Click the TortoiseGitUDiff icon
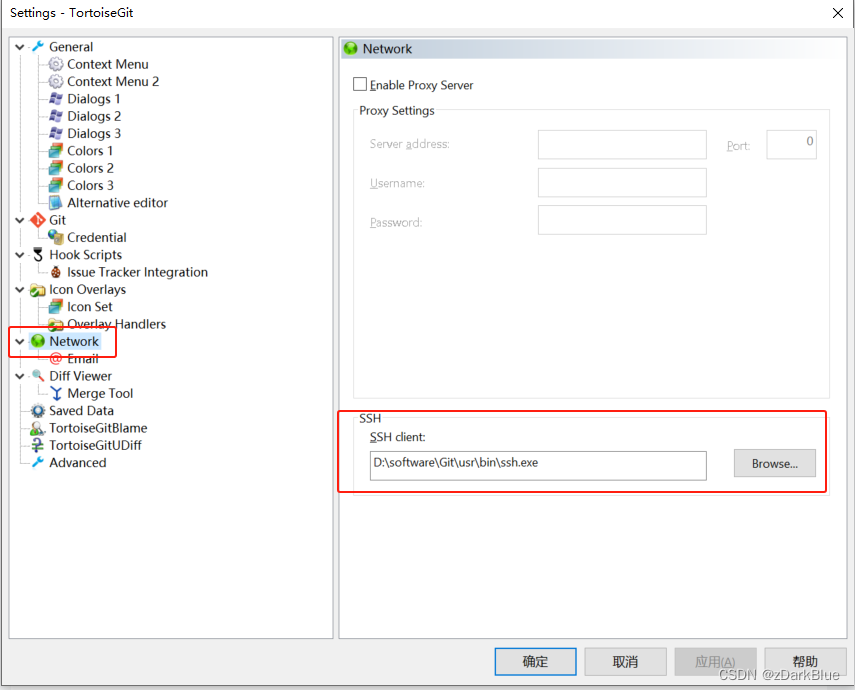Screen dimensions: 855x690 [x=38, y=446]
